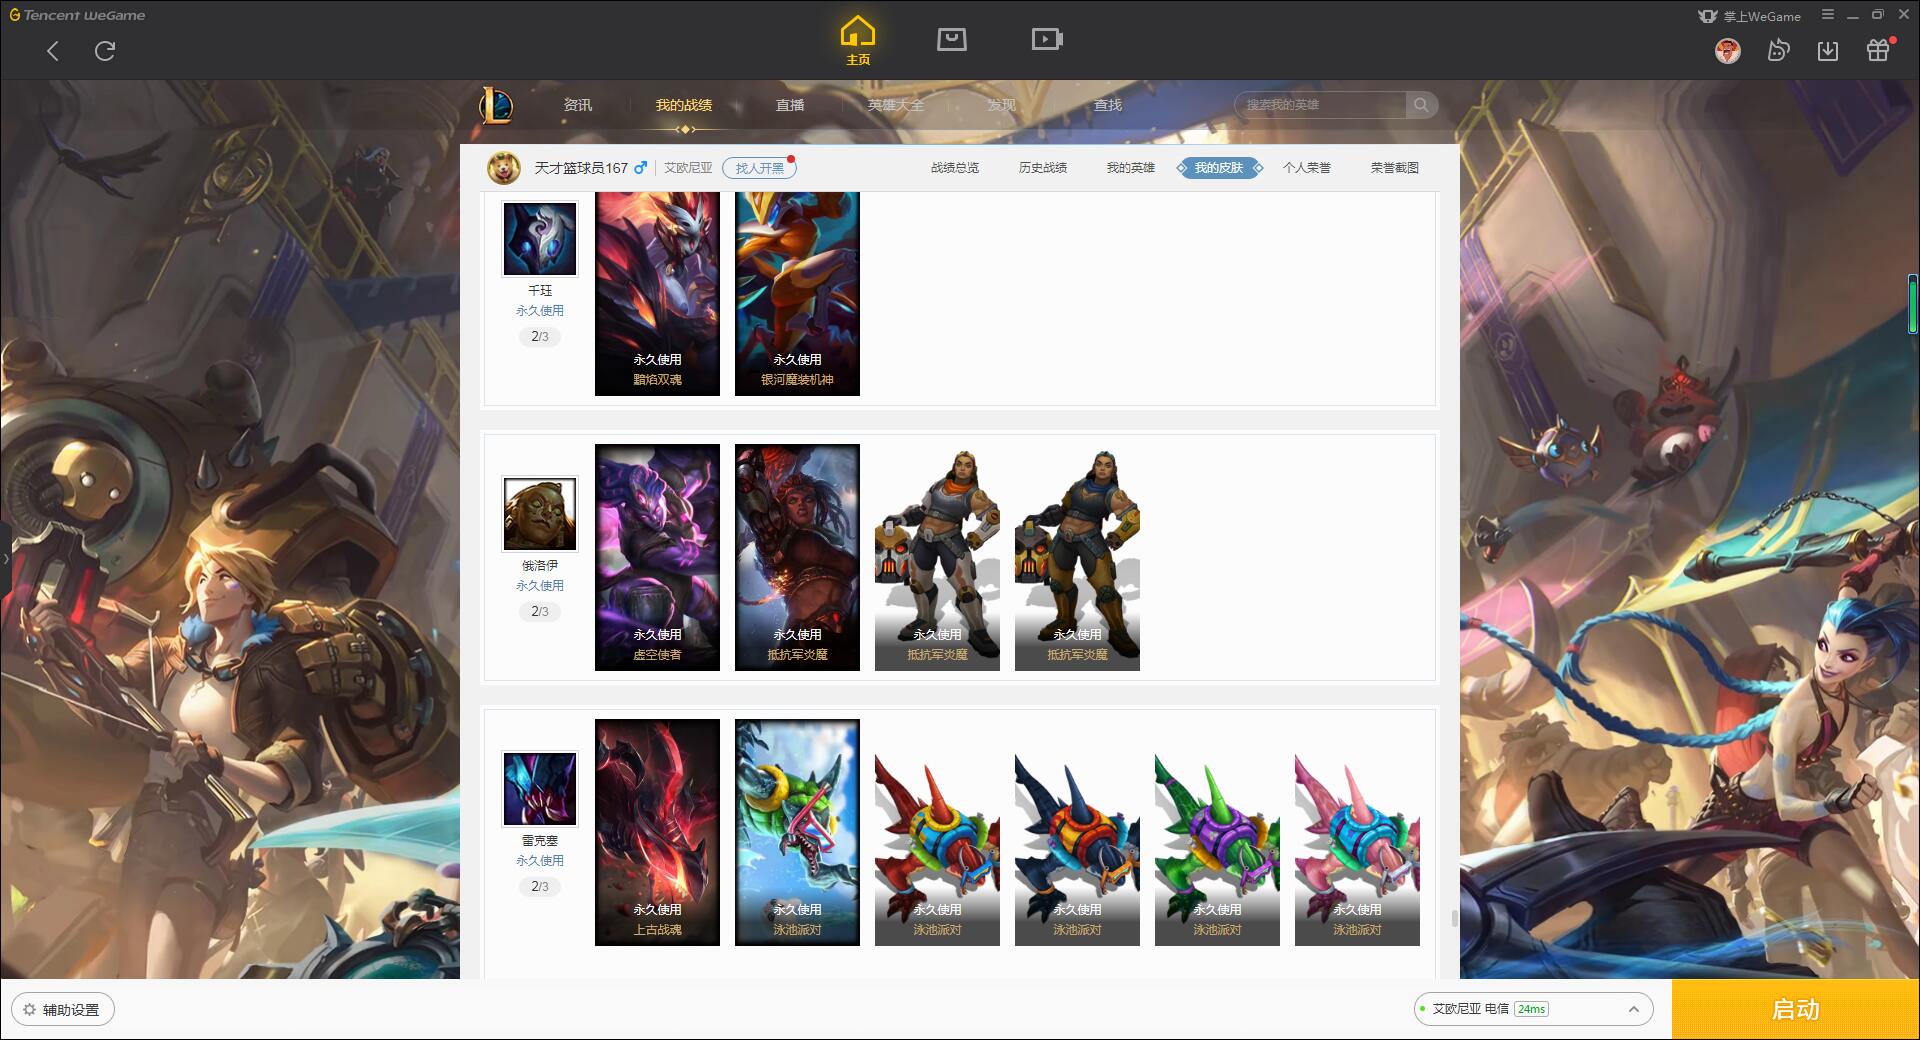Refresh the page with the reload icon
This screenshot has height=1040, width=1920.
pos(105,51)
